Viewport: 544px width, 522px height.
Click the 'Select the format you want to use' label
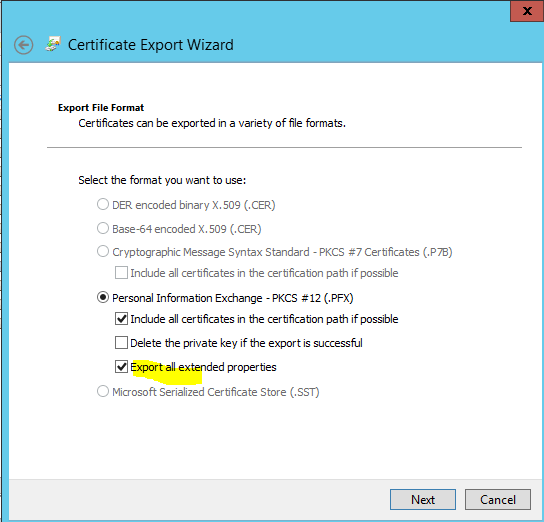pyautogui.click(x=162, y=180)
